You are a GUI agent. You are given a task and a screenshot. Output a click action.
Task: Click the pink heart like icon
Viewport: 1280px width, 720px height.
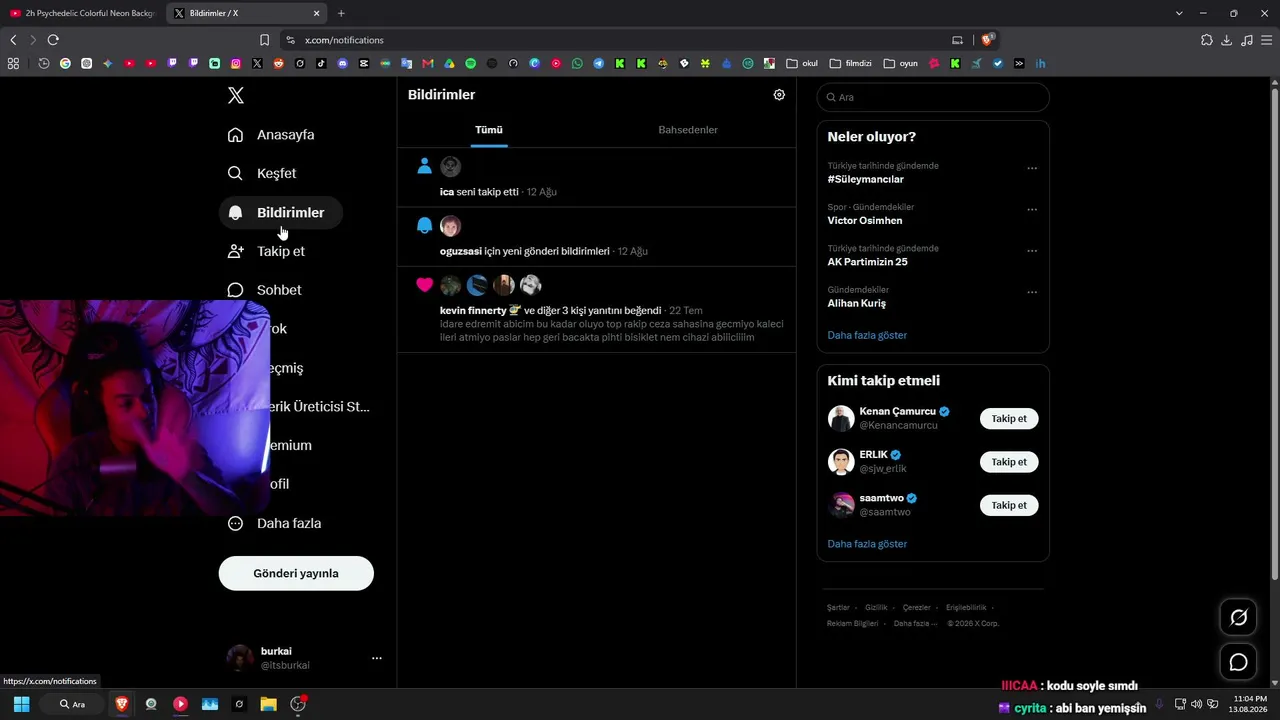(x=425, y=285)
